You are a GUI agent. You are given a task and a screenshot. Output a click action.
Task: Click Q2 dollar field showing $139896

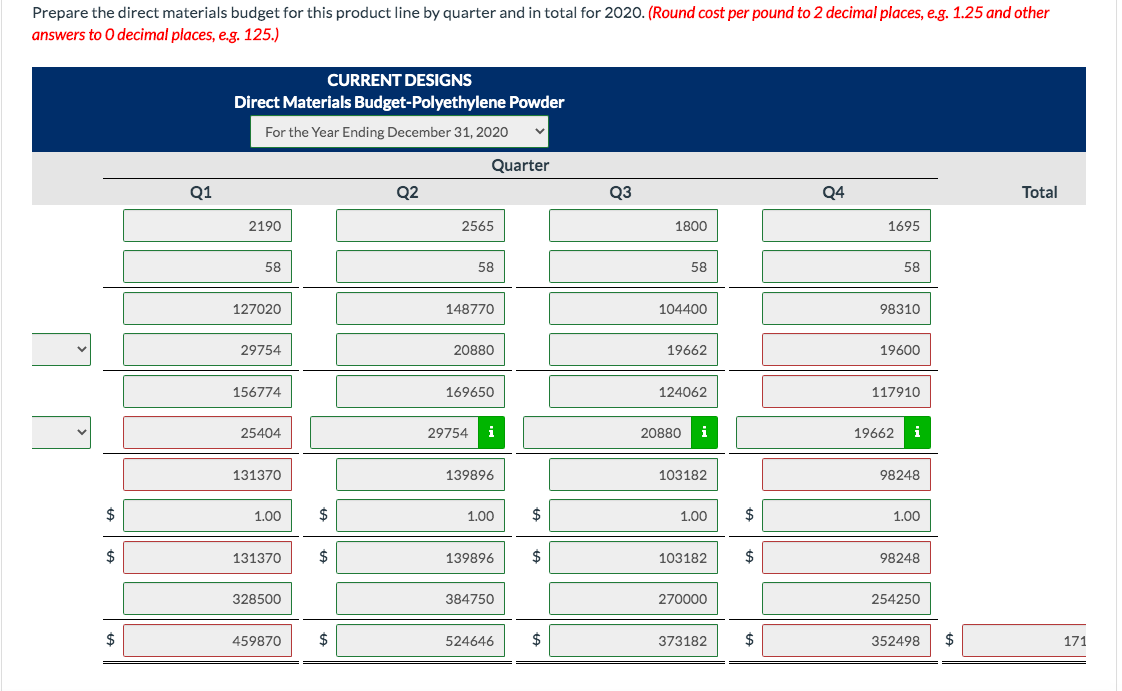click(x=421, y=558)
